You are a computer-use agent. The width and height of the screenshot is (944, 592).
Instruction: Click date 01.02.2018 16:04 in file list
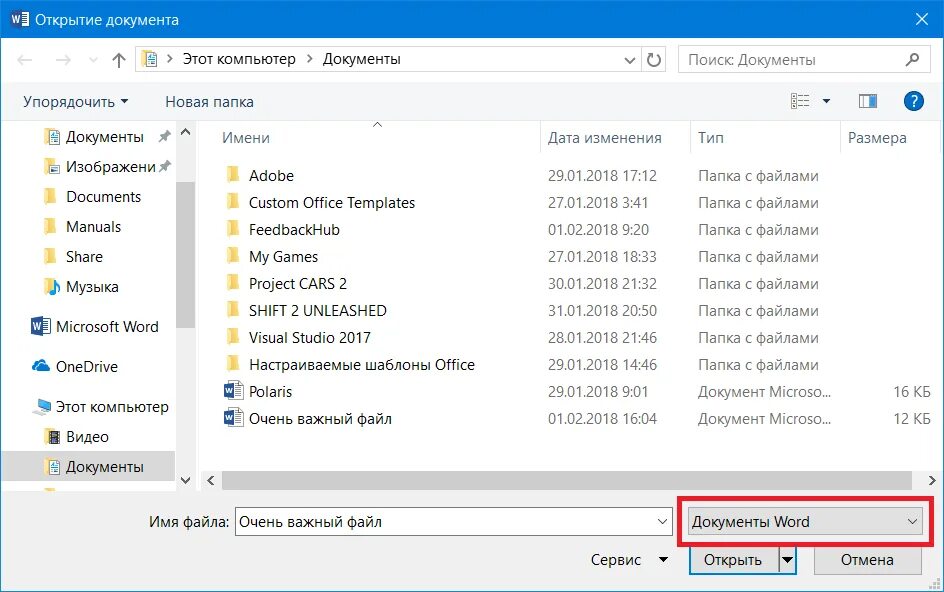pyautogui.click(x=602, y=419)
